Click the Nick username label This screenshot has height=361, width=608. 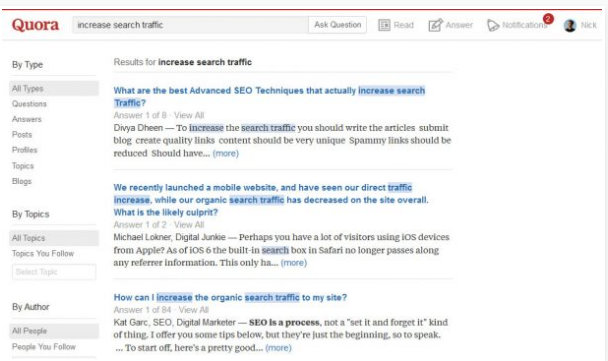pyautogui.click(x=588, y=25)
